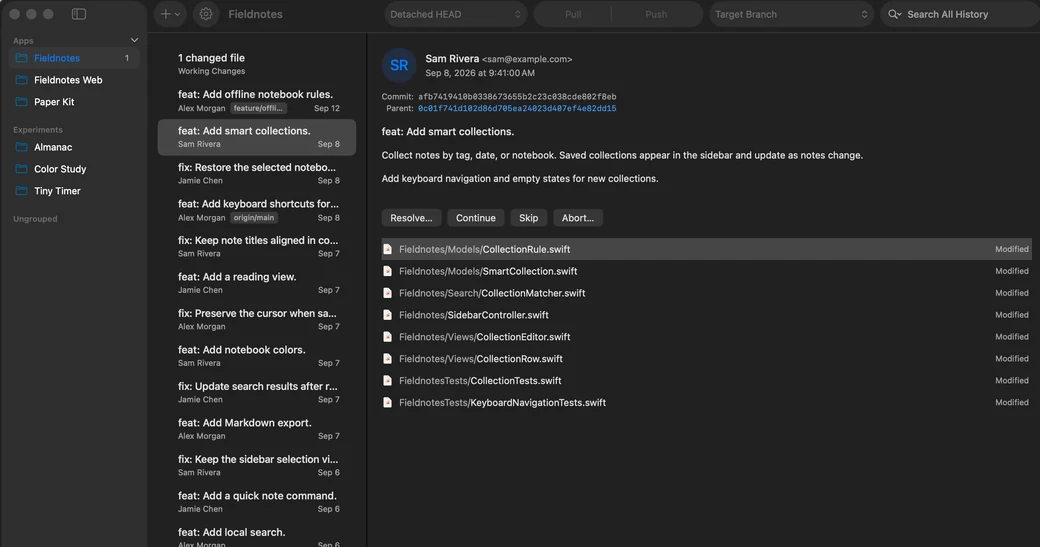Open the Target Branch dropdown

(791, 14)
